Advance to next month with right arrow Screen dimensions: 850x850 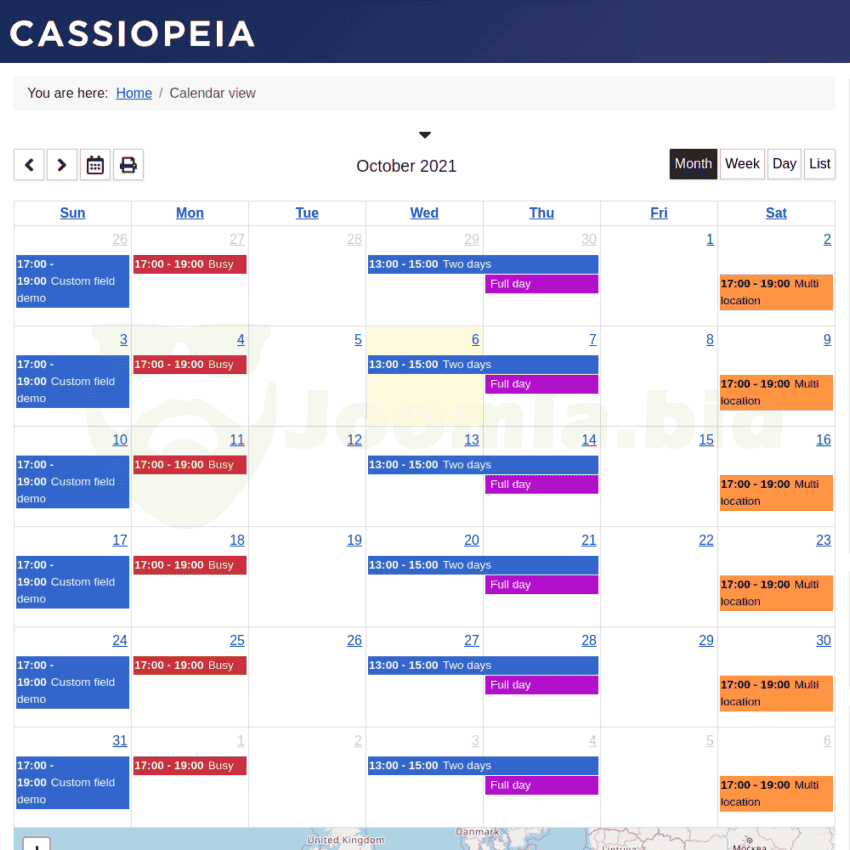62,164
